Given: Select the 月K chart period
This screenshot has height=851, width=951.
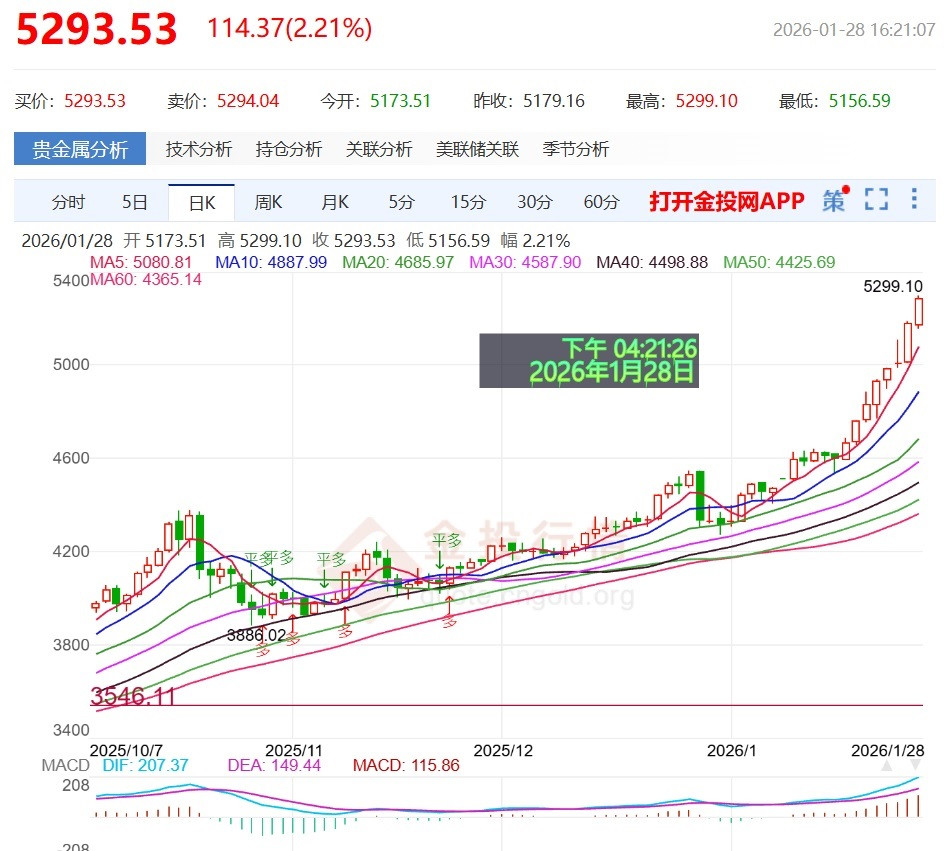Looking at the screenshot, I should point(335,202).
